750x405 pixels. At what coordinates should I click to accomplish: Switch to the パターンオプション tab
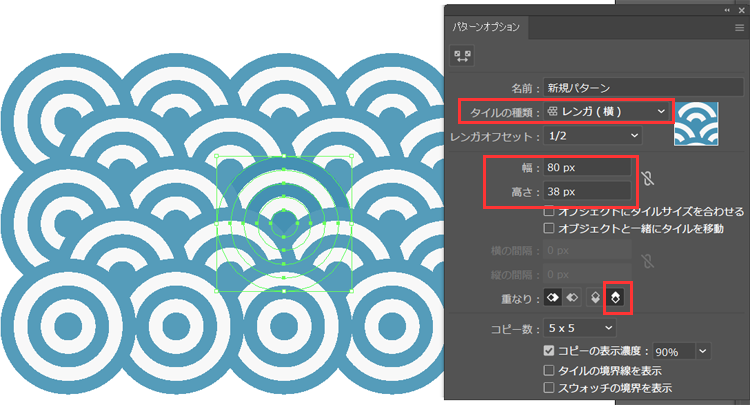click(x=486, y=27)
